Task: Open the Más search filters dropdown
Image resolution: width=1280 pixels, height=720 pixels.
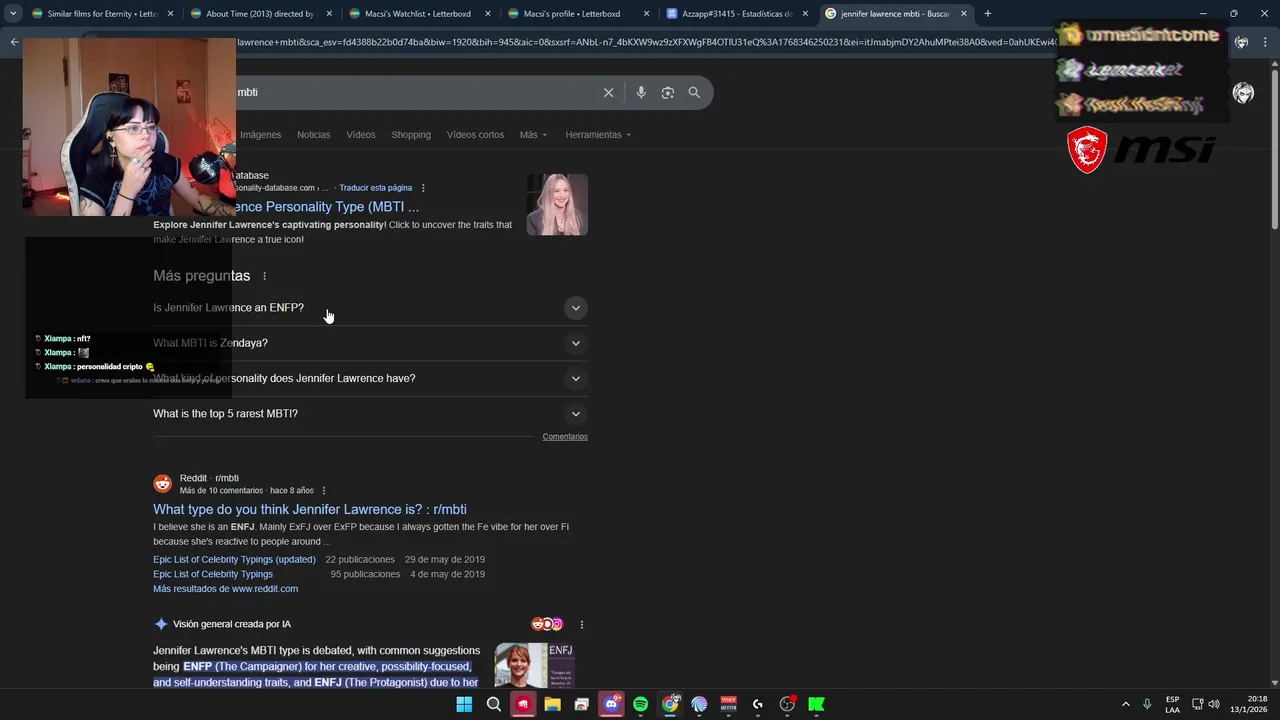Action: tap(533, 135)
